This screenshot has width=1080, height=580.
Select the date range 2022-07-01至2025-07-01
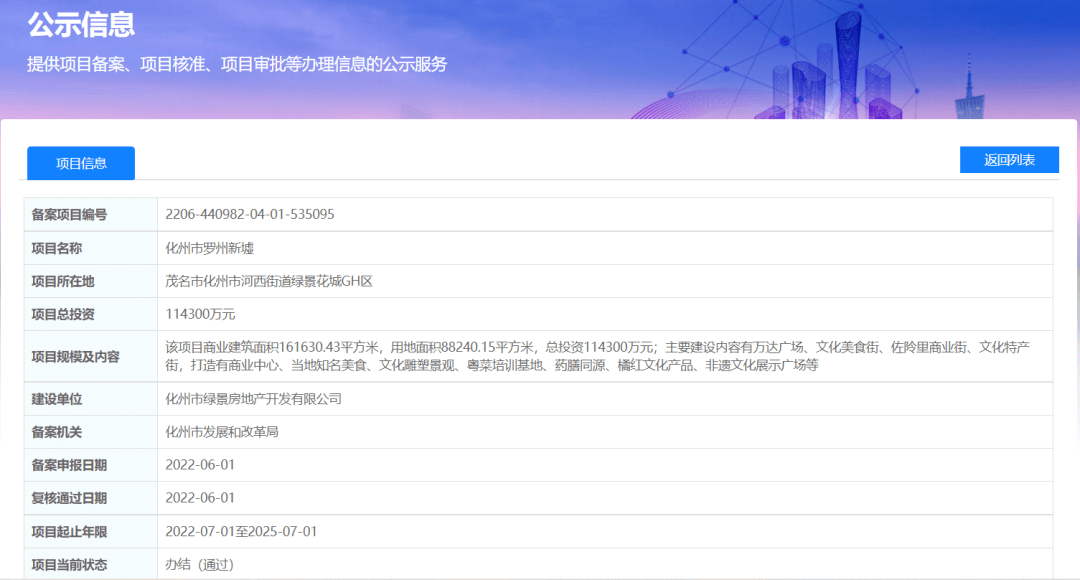(x=244, y=531)
